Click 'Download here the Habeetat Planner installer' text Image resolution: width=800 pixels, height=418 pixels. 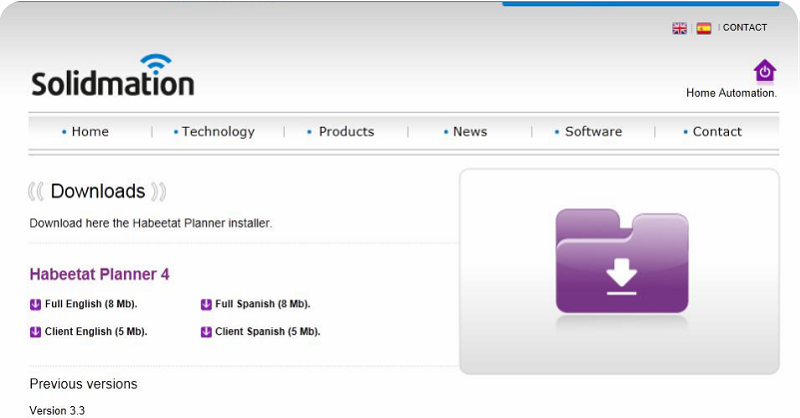[151, 223]
